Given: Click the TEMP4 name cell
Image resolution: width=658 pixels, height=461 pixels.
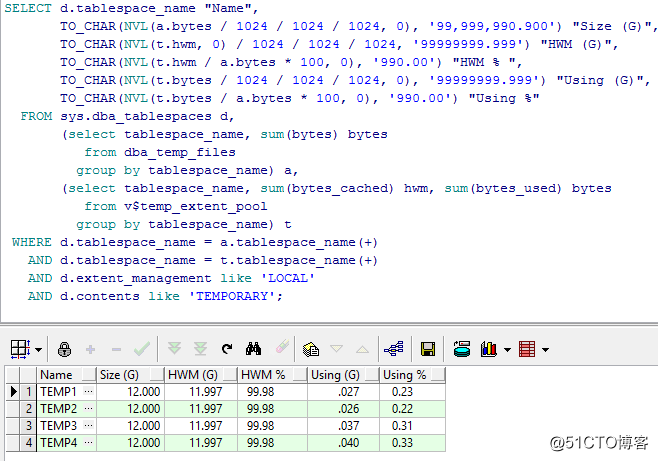Looking at the screenshot, I should click(67, 443).
